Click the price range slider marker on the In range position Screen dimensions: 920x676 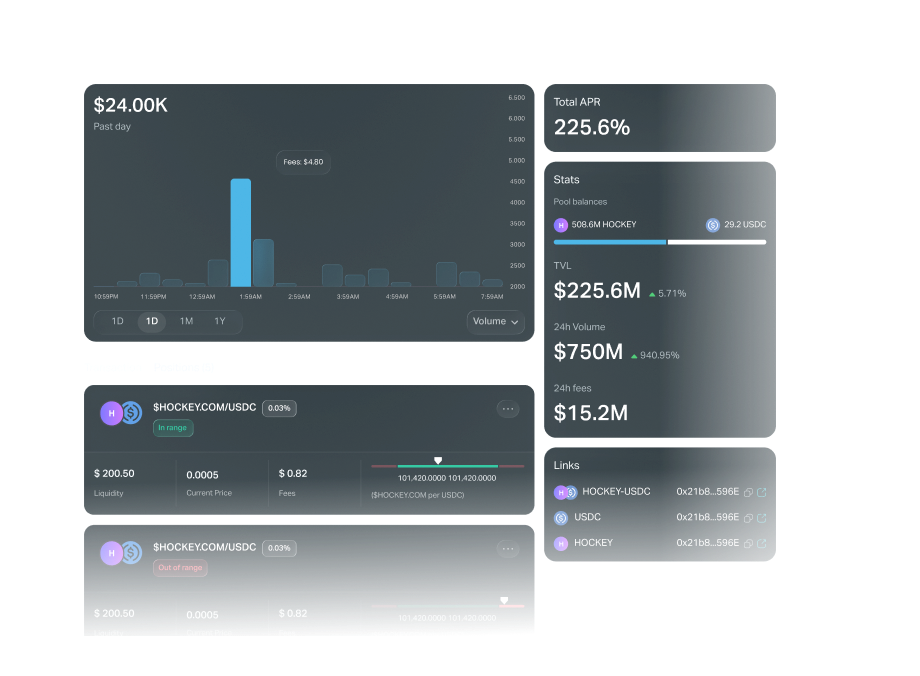tap(437, 461)
